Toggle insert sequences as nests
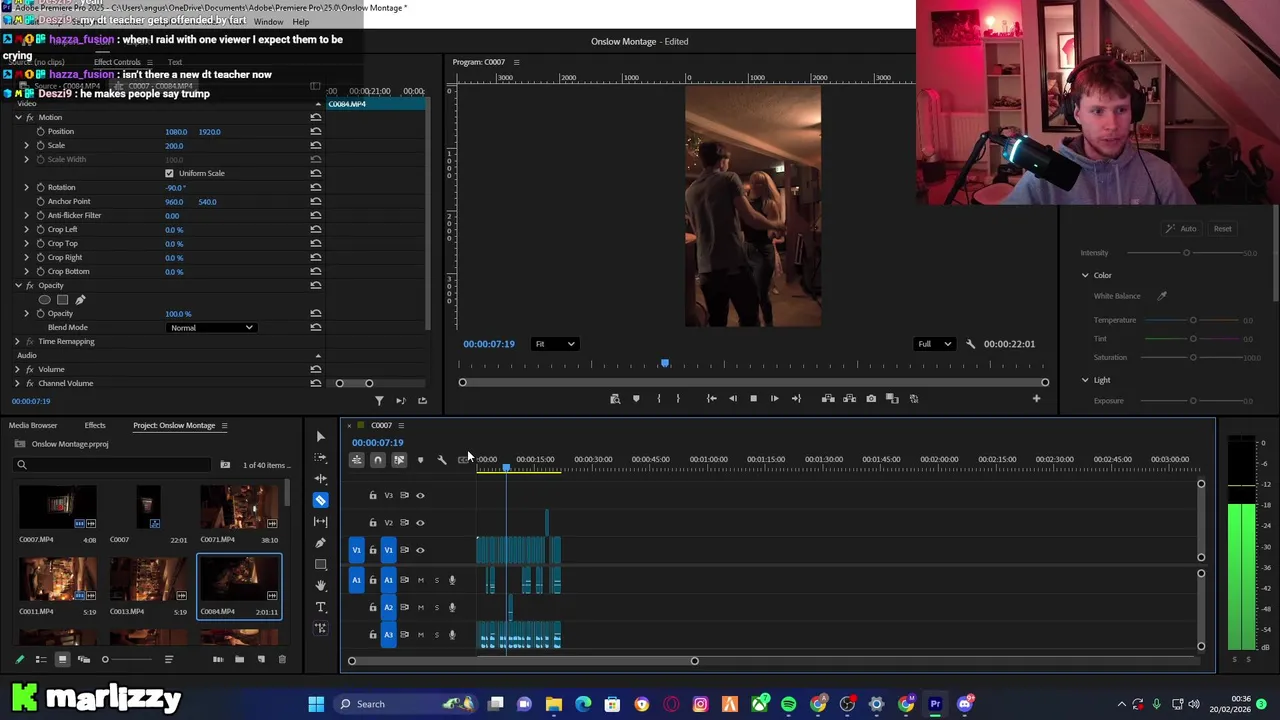Screen dimensions: 1280x720 (x=356, y=460)
